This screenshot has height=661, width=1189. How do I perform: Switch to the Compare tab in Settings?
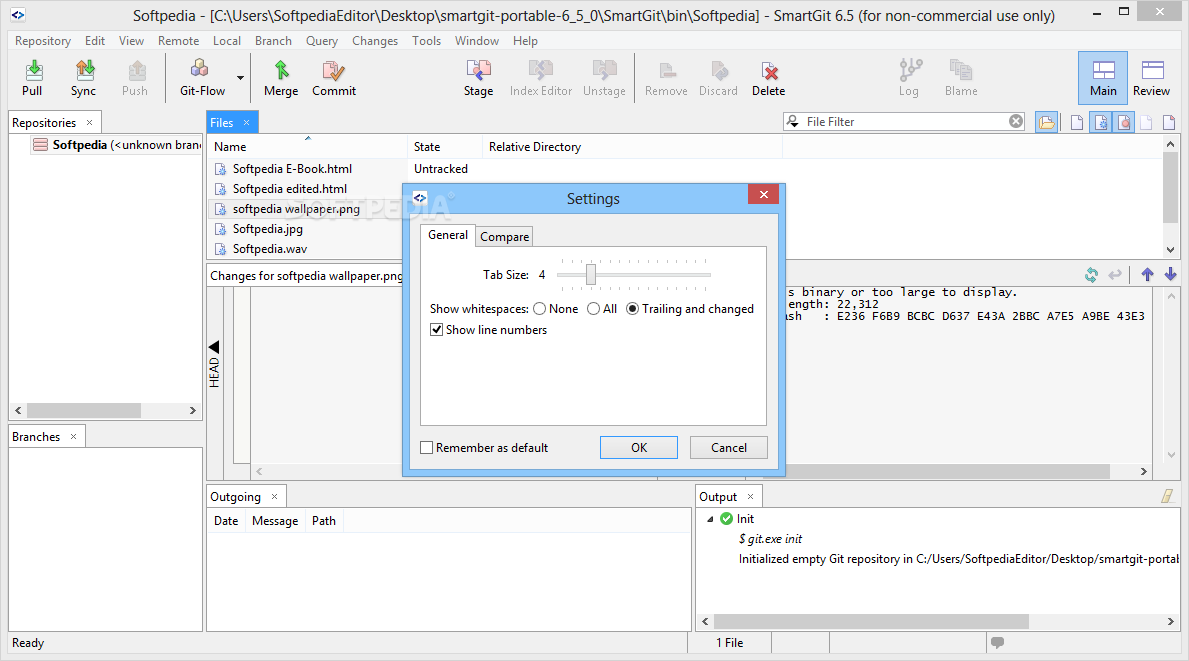504,237
